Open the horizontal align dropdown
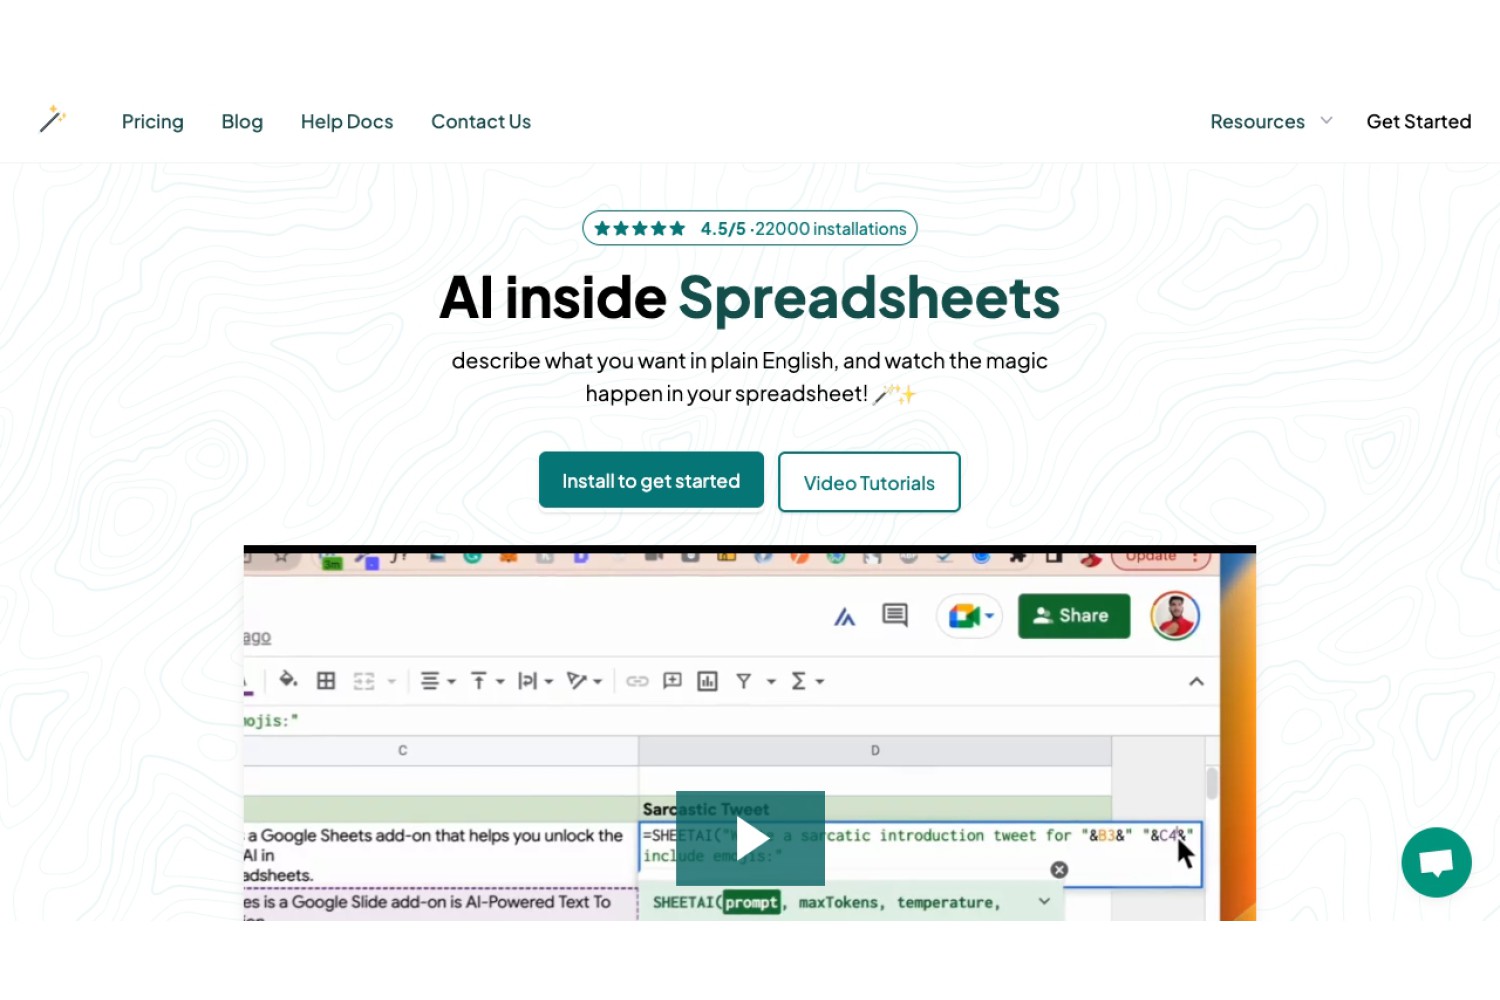This screenshot has height=1000, width=1500. pyautogui.click(x=438, y=681)
